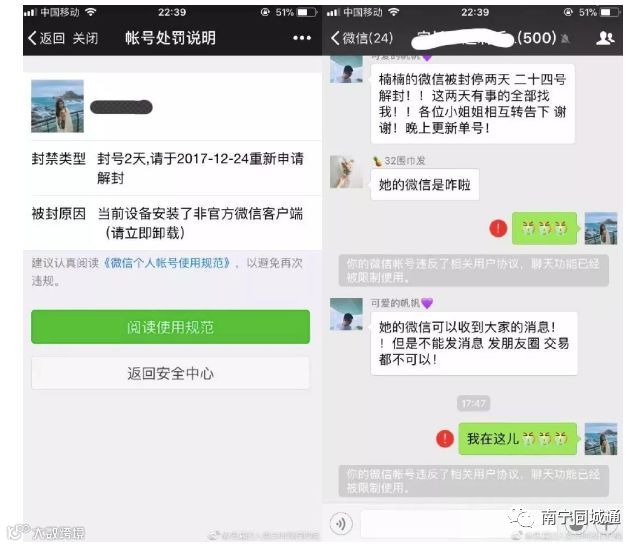Tap the profile photo on penalty page
641x546 pixels.
tap(58, 106)
